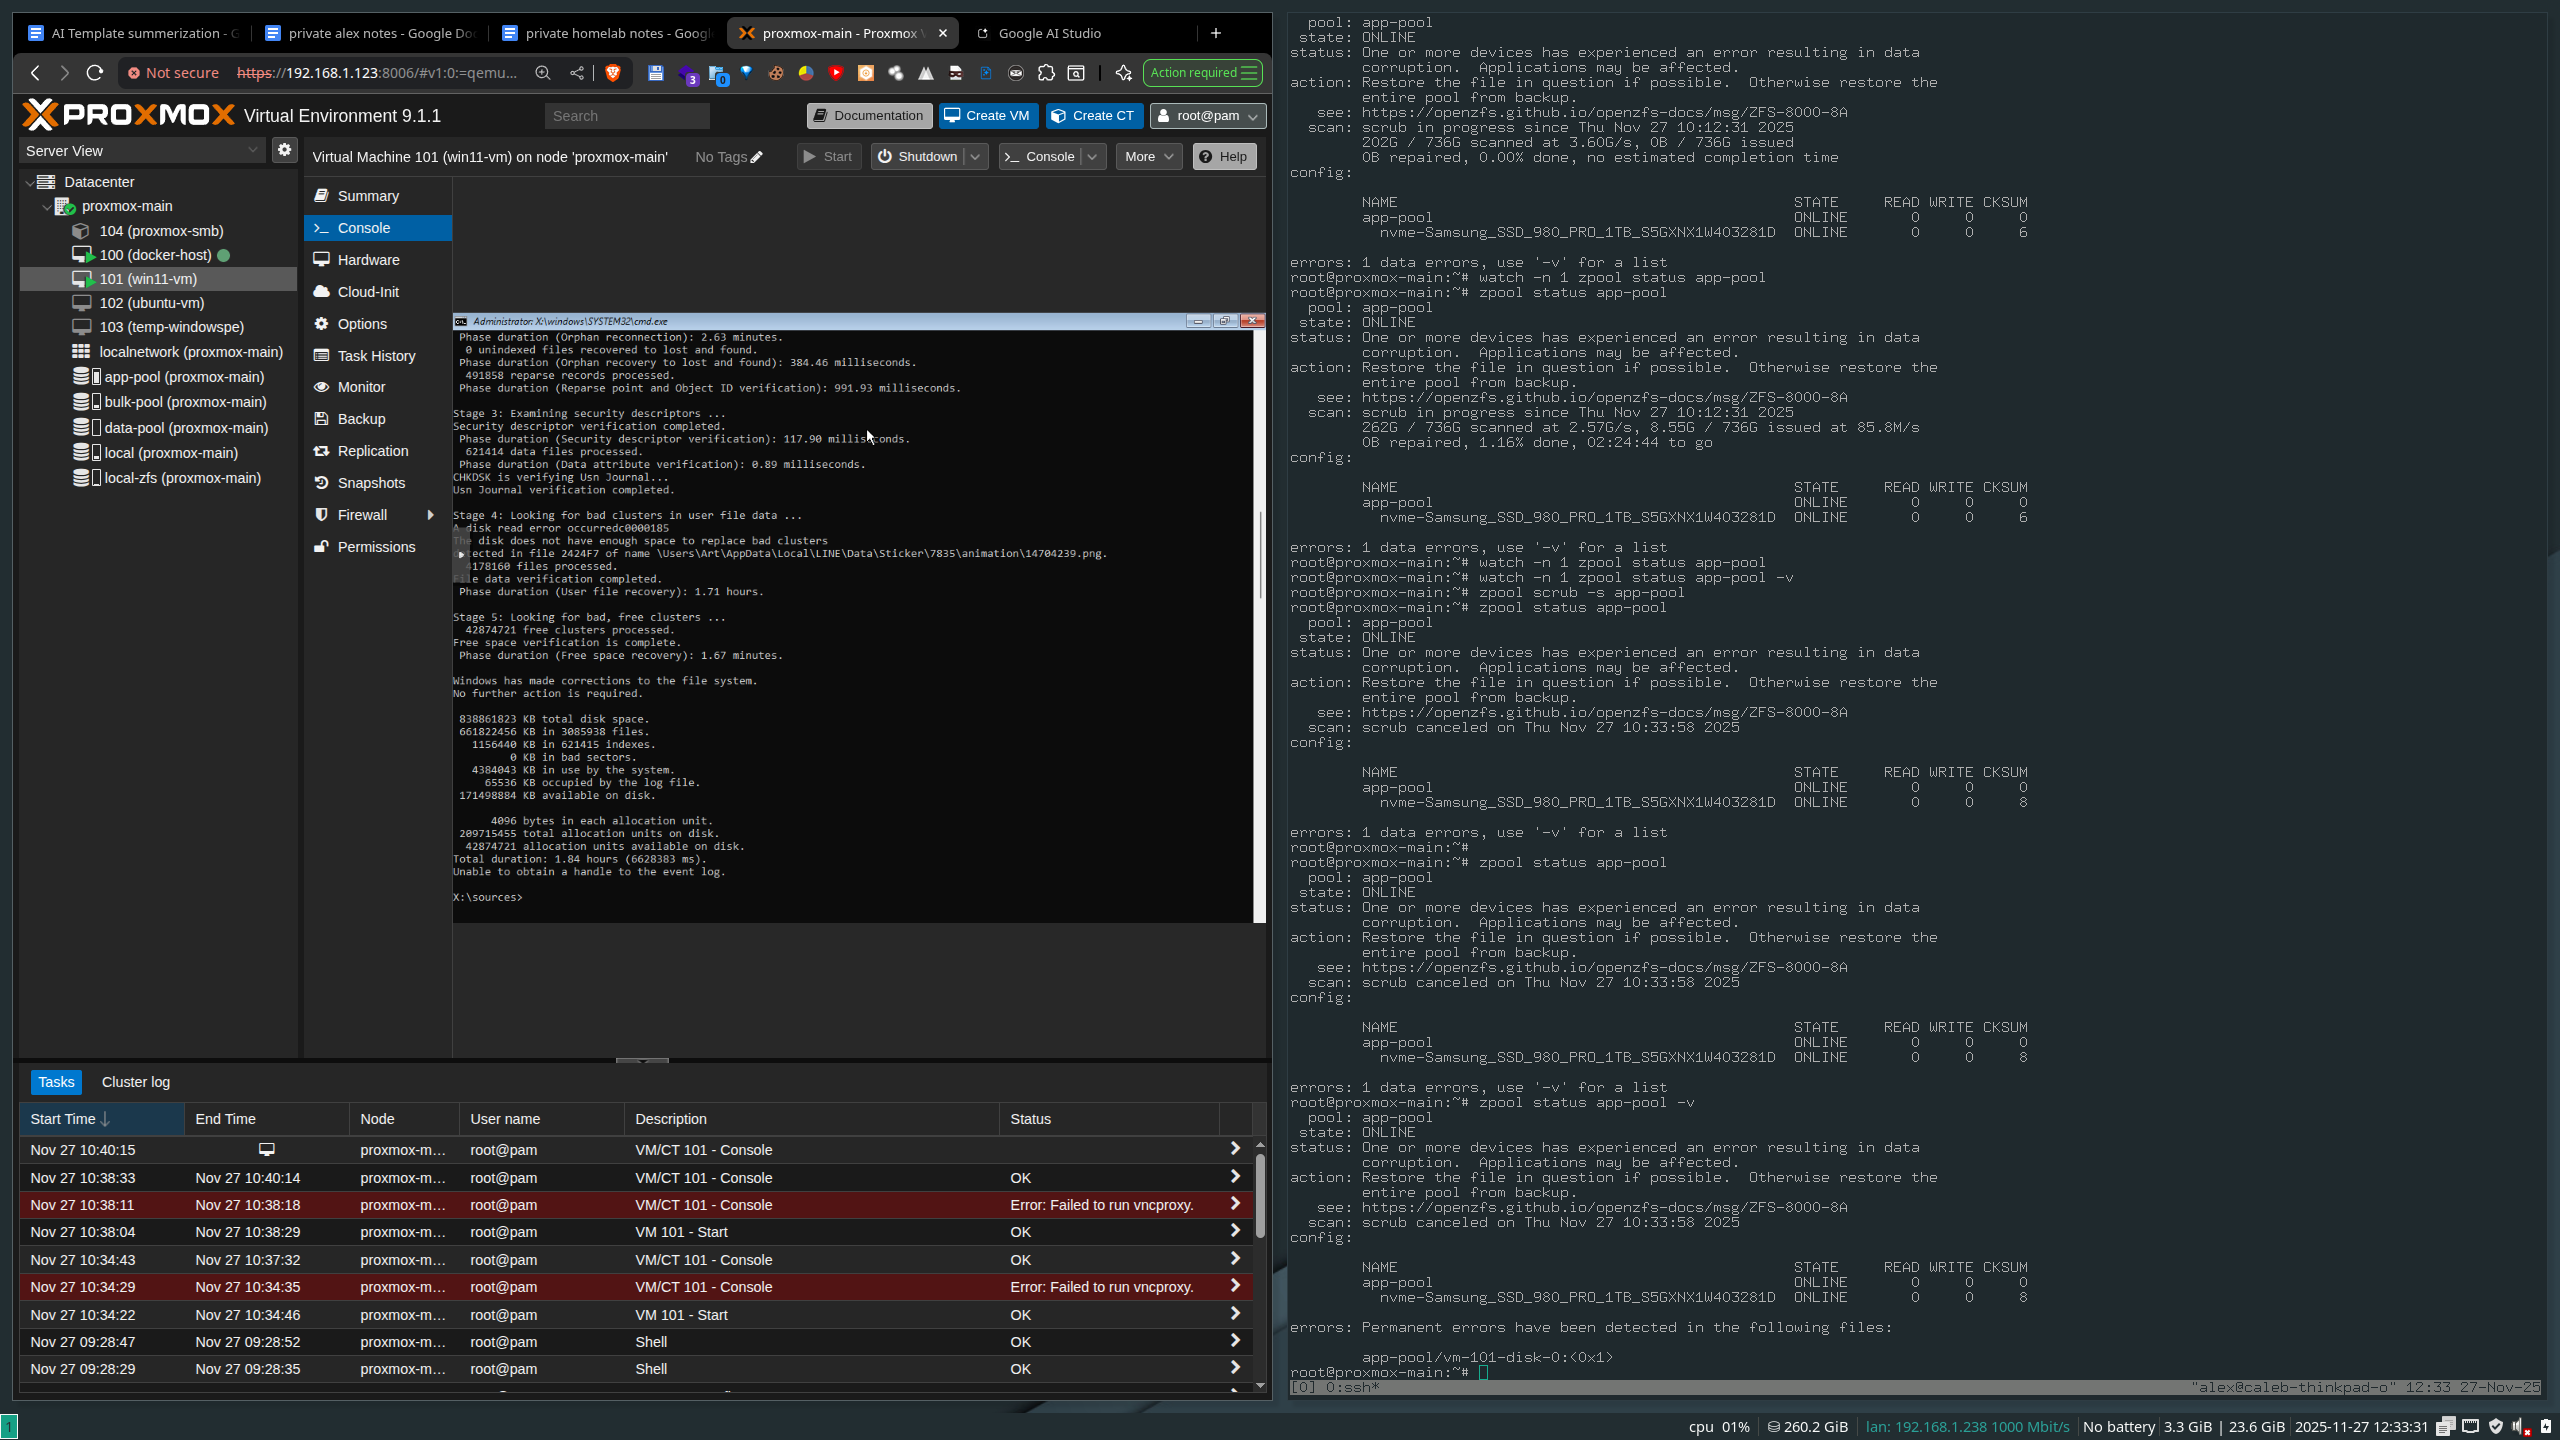Screen dimensions: 2560x1440
Task: Open the root@pam user menu
Action: pos(1207,116)
